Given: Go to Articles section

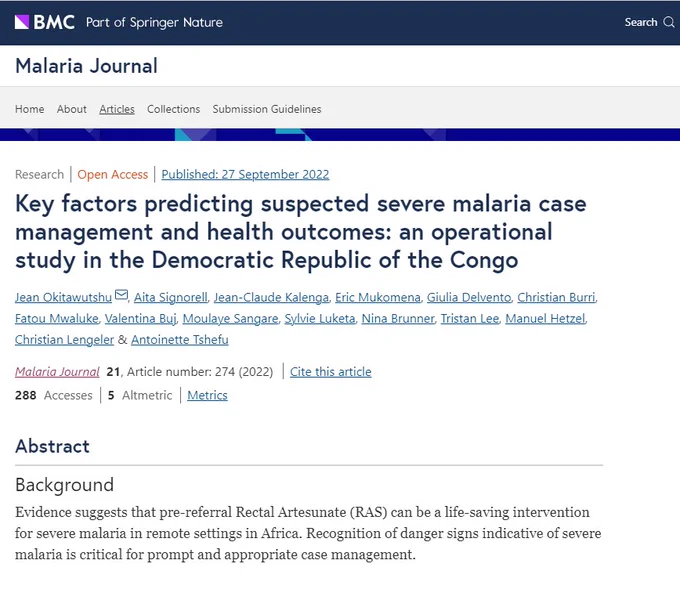Looking at the screenshot, I should [117, 109].
